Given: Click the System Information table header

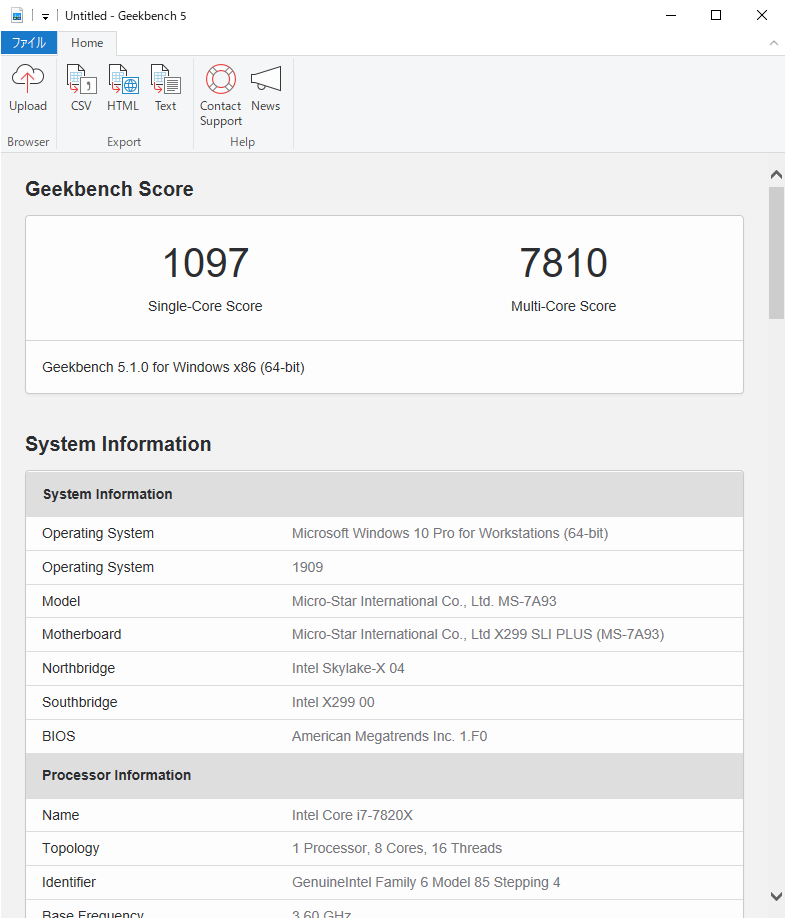Looking at the screenshot, I should (385, 494).
